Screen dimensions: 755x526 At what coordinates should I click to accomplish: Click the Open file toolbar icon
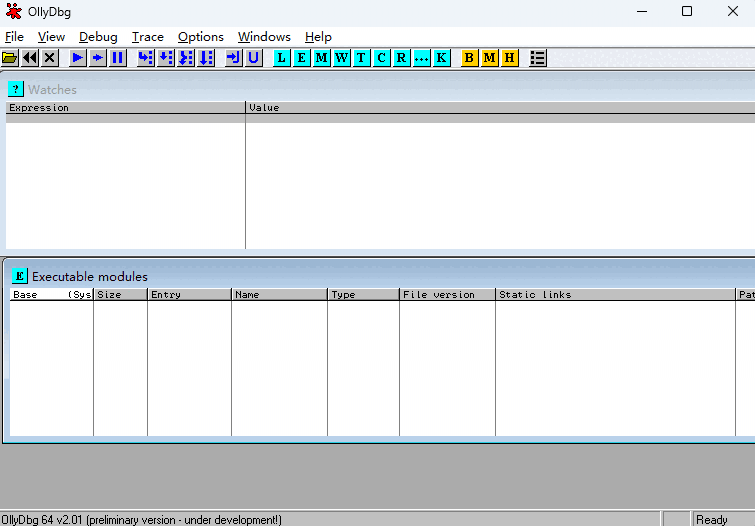coord(10,58)
